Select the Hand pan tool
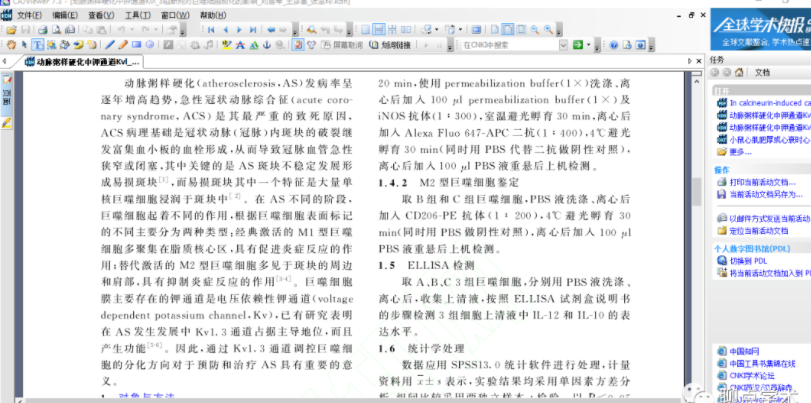The height and width of the screenshot is (403, 811). click(11, 45)
